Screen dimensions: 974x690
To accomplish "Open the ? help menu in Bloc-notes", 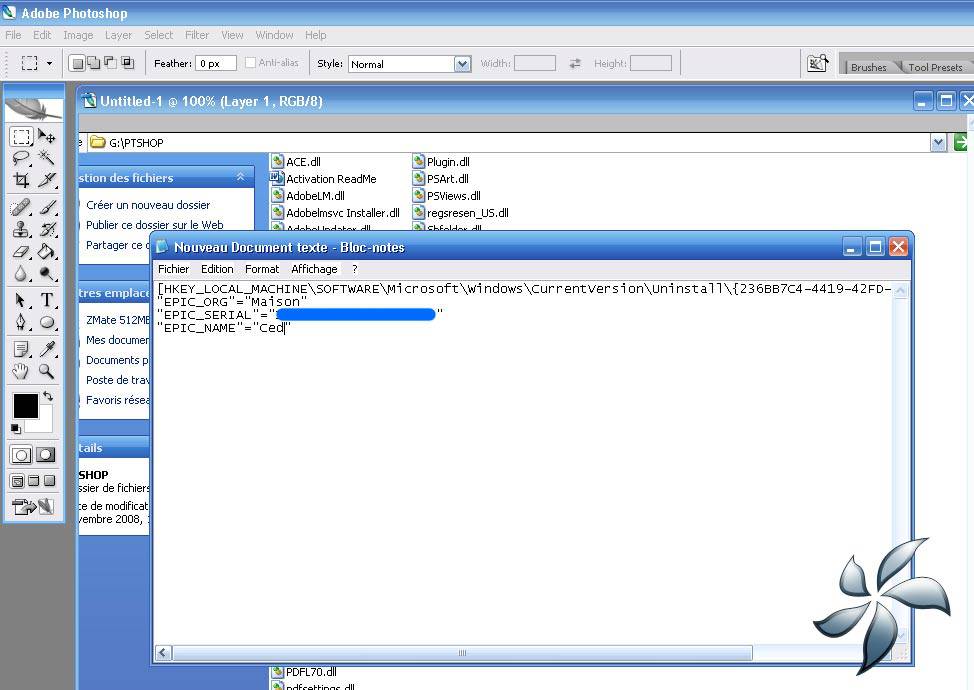I will pos(355,269).
